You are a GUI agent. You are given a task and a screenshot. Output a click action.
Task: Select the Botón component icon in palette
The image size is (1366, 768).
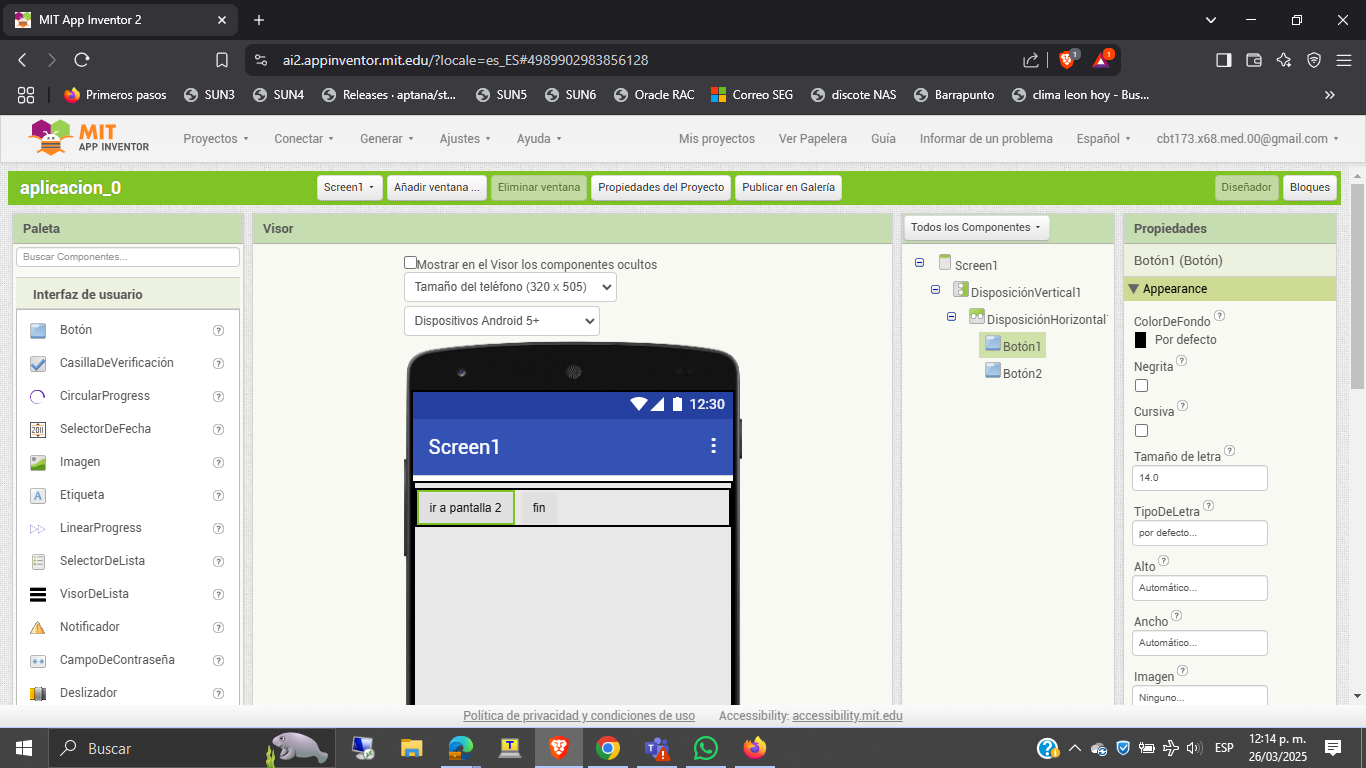[38, 330]
